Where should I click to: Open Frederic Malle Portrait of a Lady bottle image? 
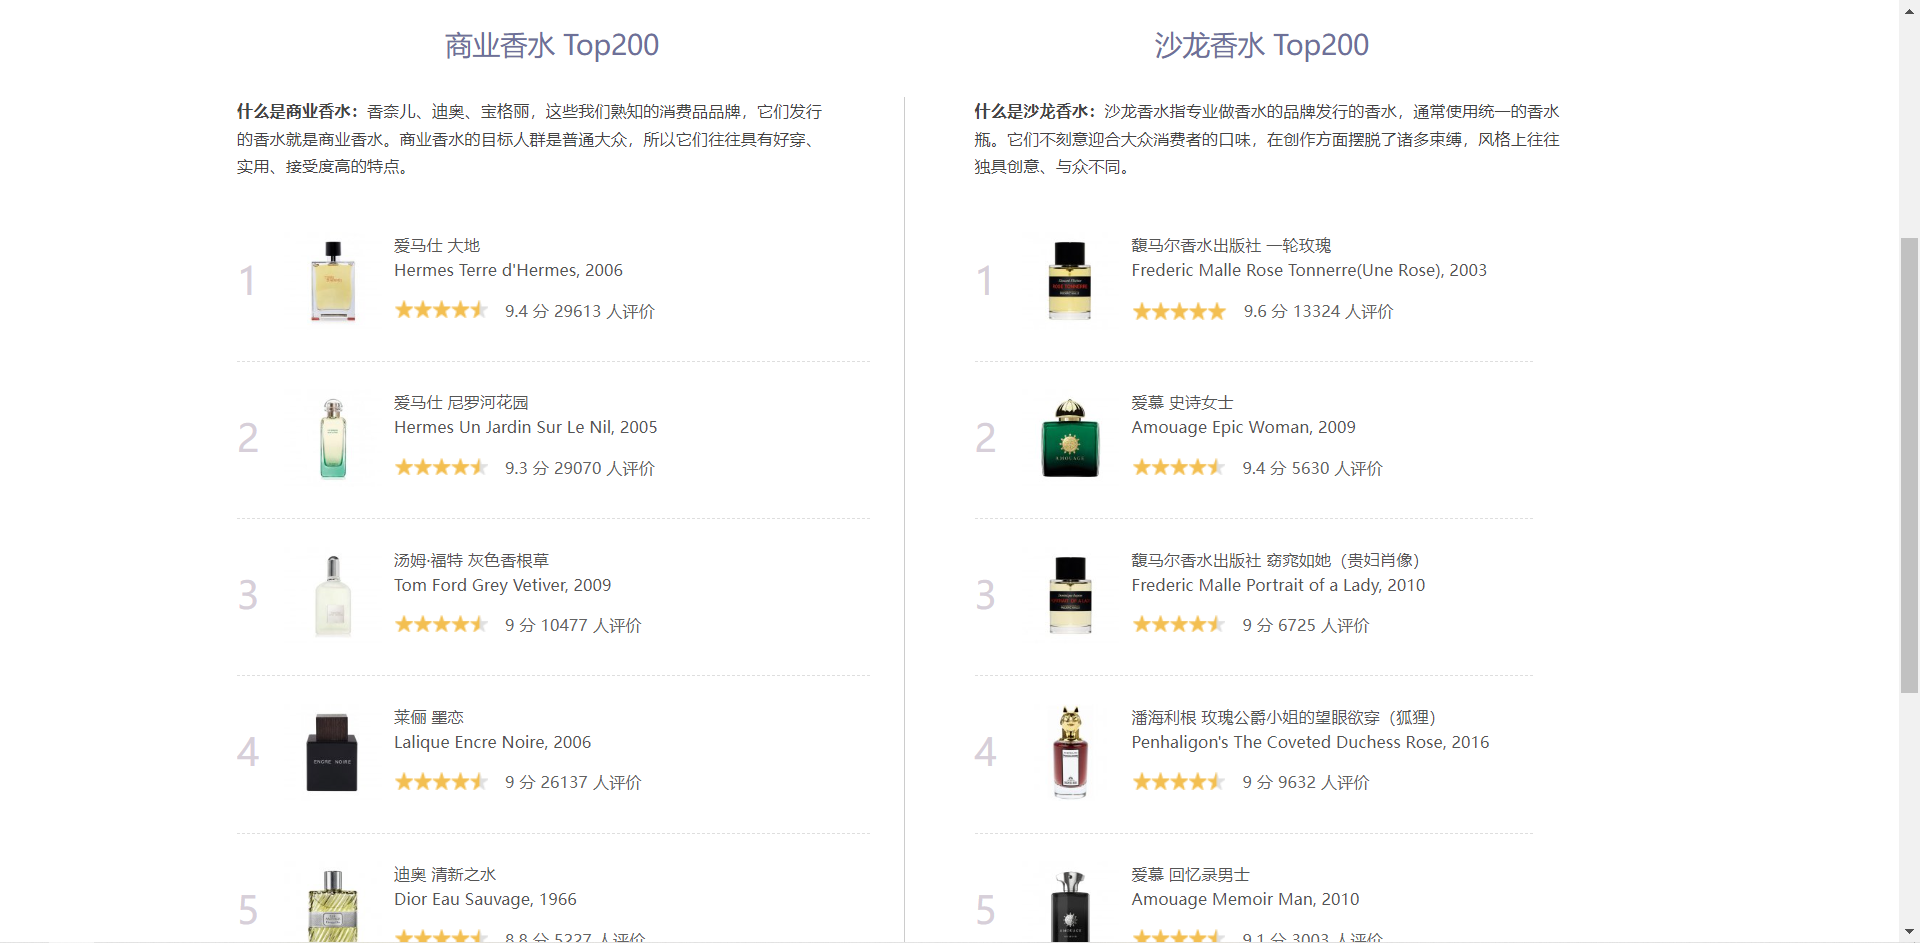coord(1070,596)
